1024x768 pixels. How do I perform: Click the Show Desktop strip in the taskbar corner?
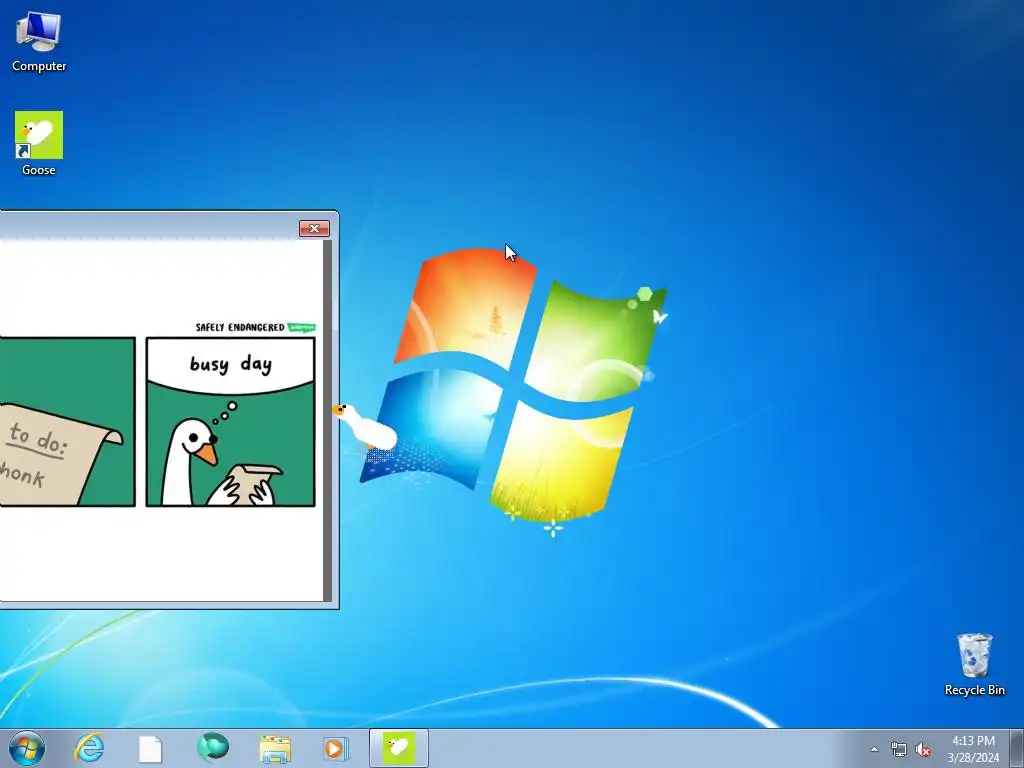pos(1017,748)
